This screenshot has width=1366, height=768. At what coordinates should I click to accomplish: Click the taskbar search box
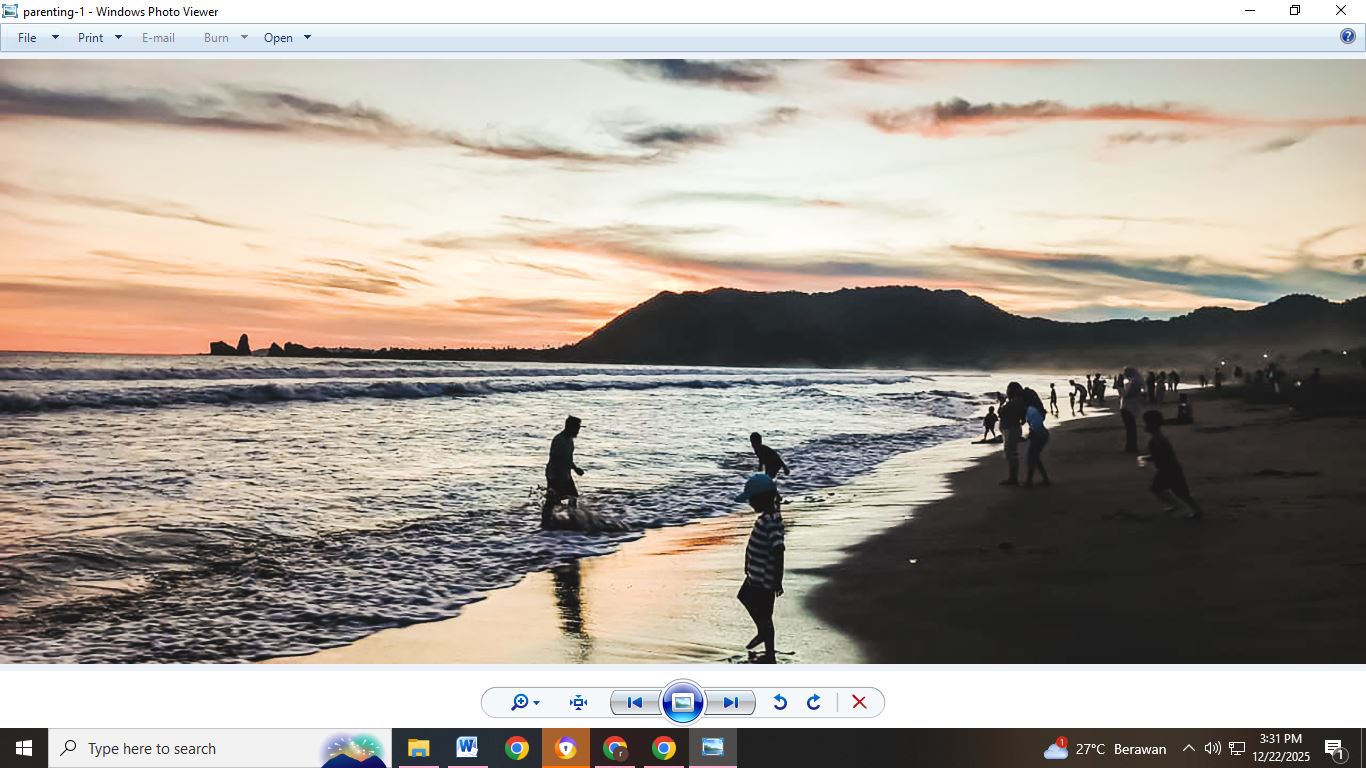[220, 748]
